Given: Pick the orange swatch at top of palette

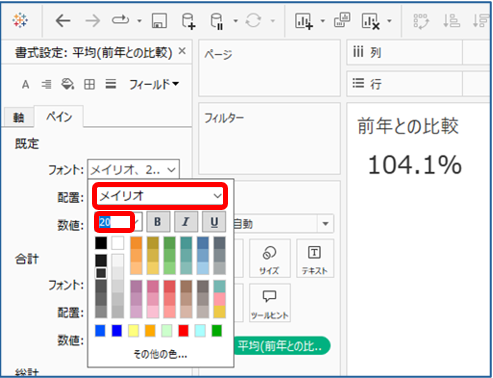Looking at the screenshot, I should point(136,243).
